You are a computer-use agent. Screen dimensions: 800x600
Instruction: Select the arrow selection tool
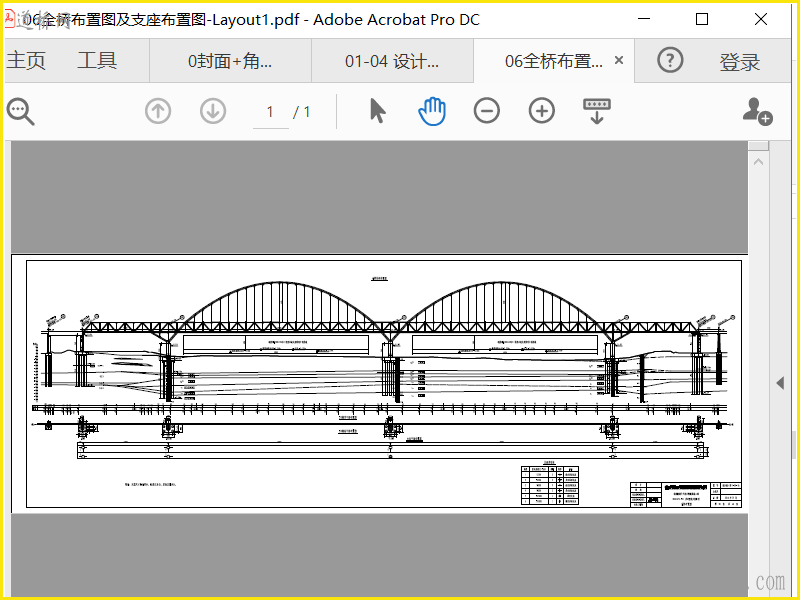[378, 111]
